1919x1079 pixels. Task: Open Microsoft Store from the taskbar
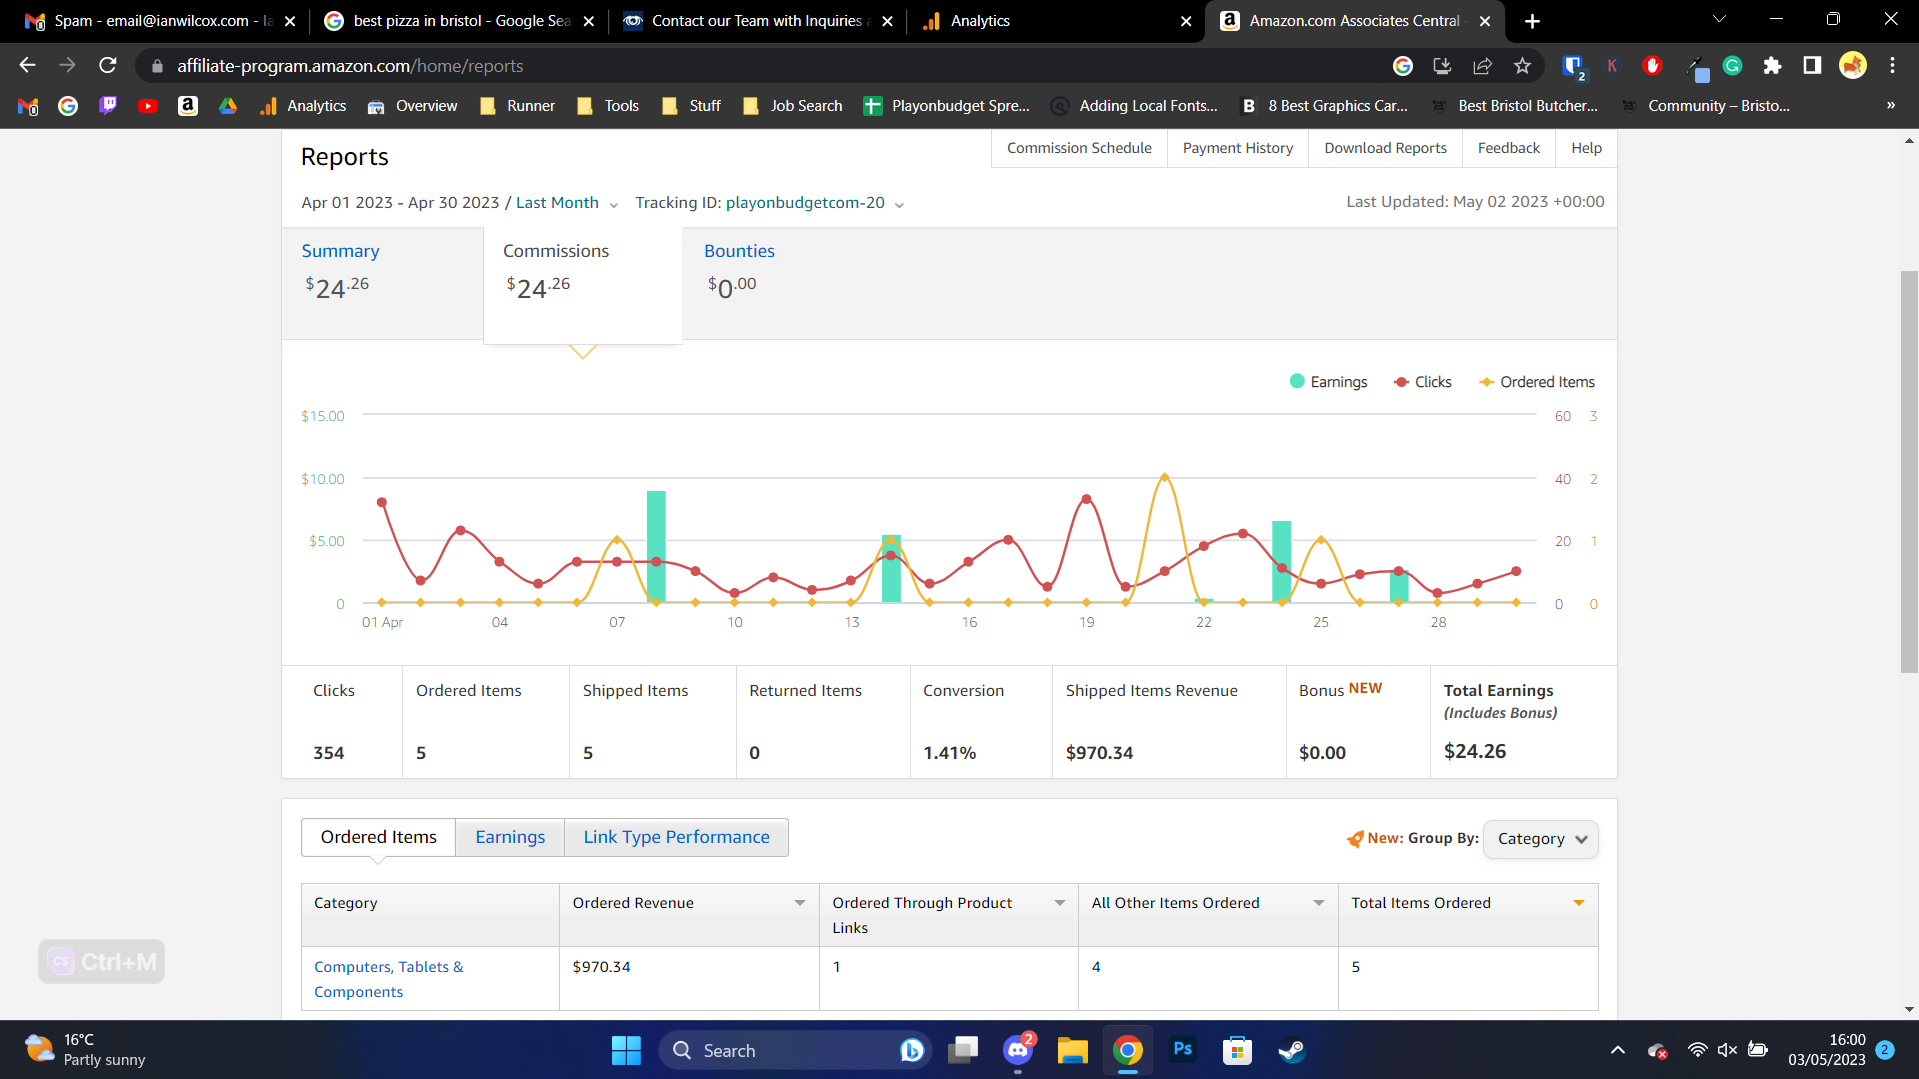click(x=1237, y=1050)
